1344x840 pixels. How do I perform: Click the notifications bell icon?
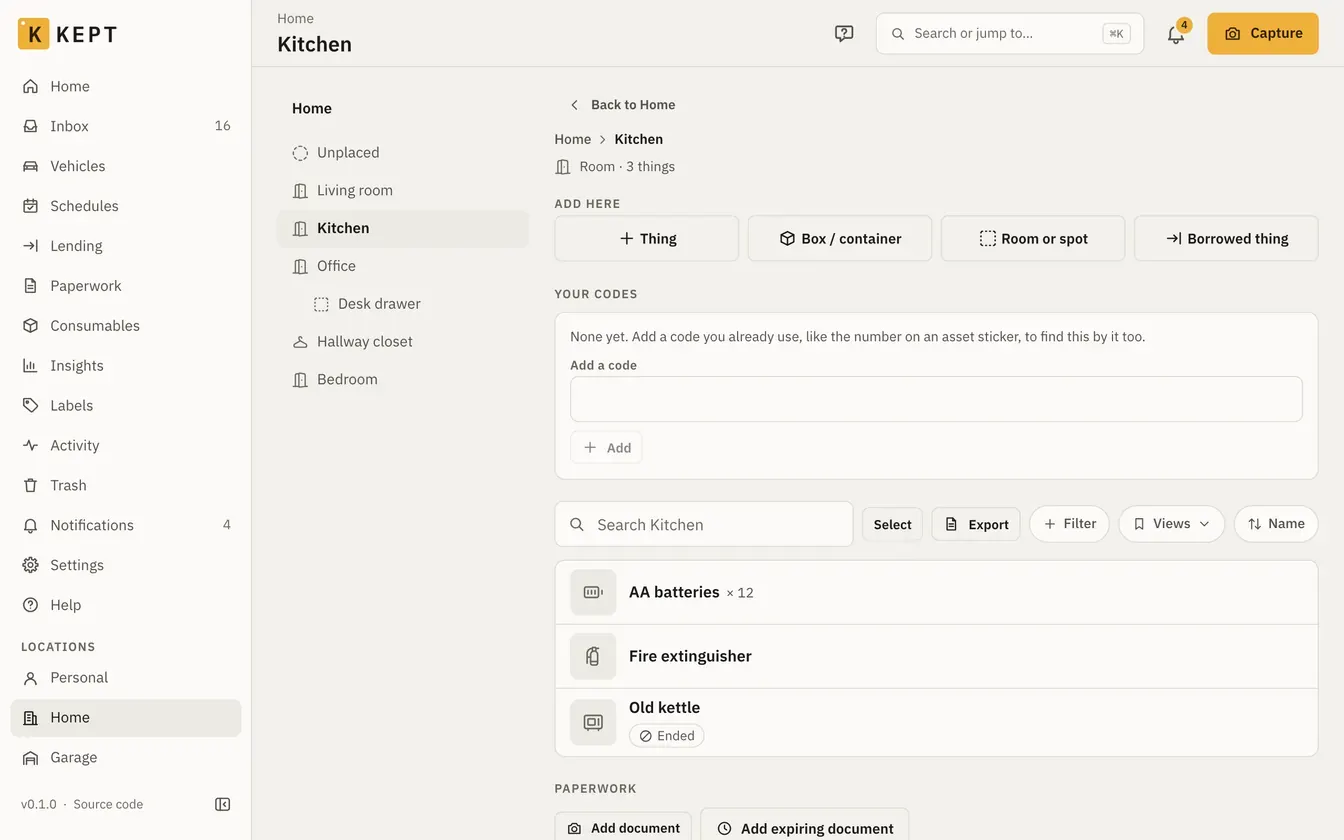coord(1176,34)
